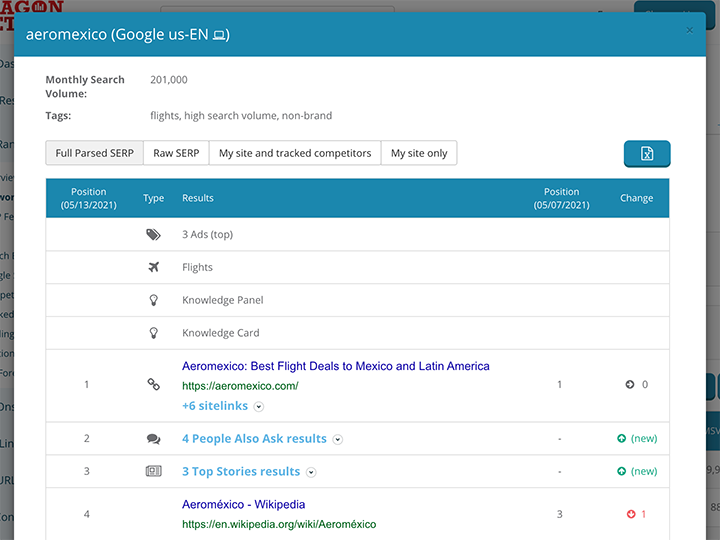Viewport: 720px width, 540px height.
Task: Switch to Full Parsed SERP tab
Action: pyautogui.click(x=94, y=153)
